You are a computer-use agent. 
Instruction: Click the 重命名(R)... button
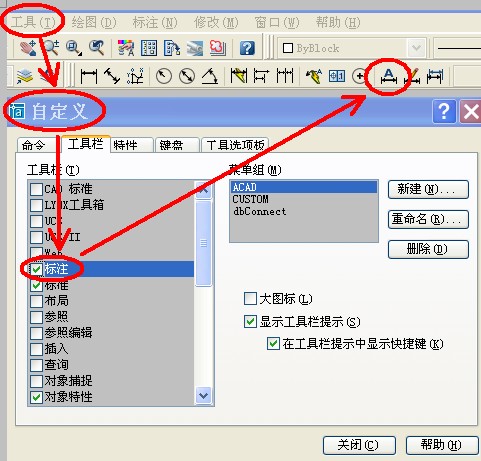(x=428, y=219)
